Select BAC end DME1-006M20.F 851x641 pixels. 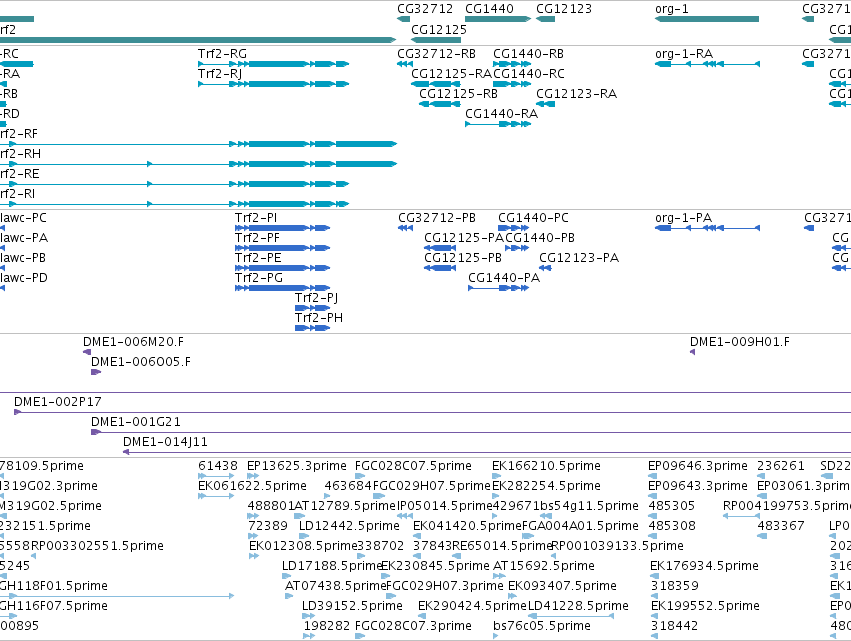pos(133,342)
